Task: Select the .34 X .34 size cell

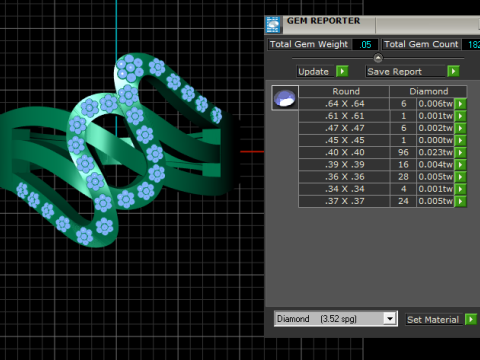Action: click(345, 189)
